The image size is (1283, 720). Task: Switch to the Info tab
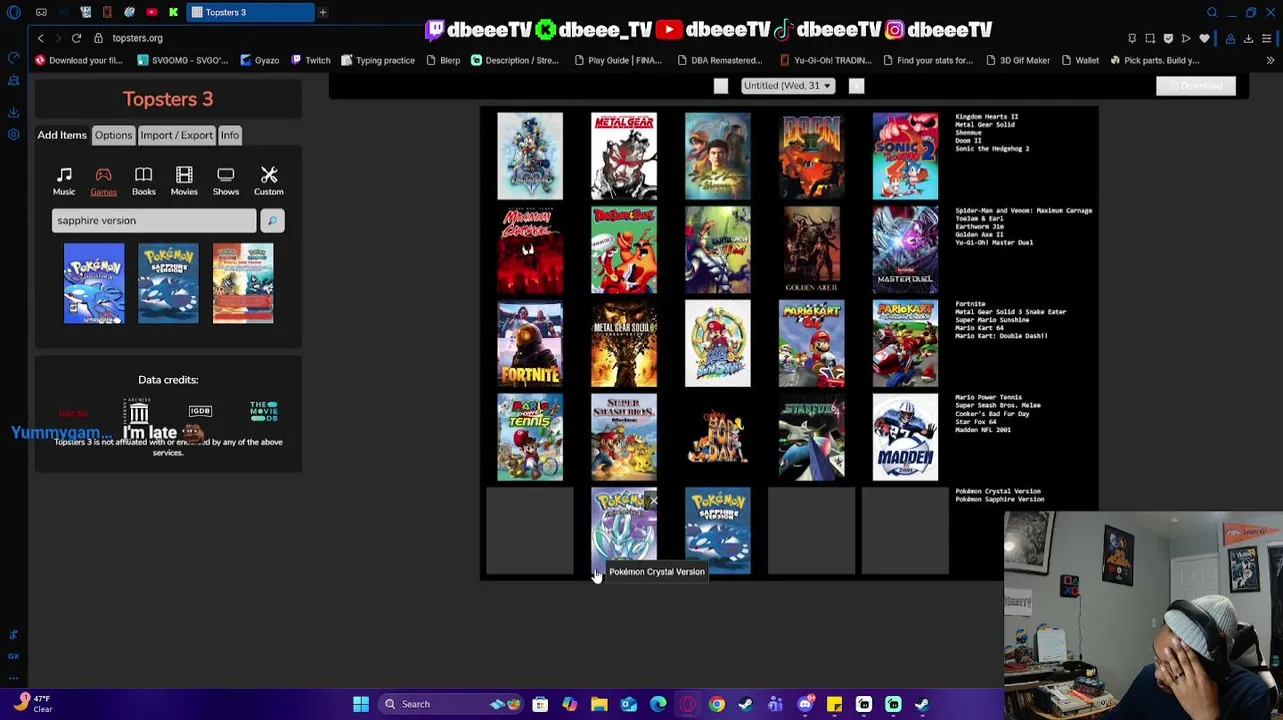pyautogui.click(x=229, y=135)
